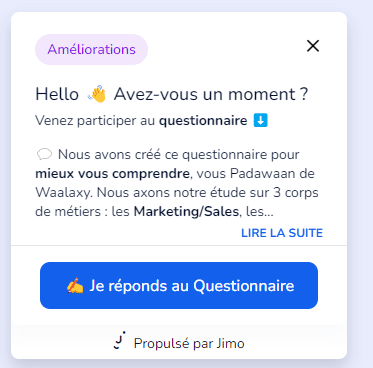The height and width of the screenshot is (368, 373).
Task: Open the LIRE LA SUITE link
Action: coord(282,233)
